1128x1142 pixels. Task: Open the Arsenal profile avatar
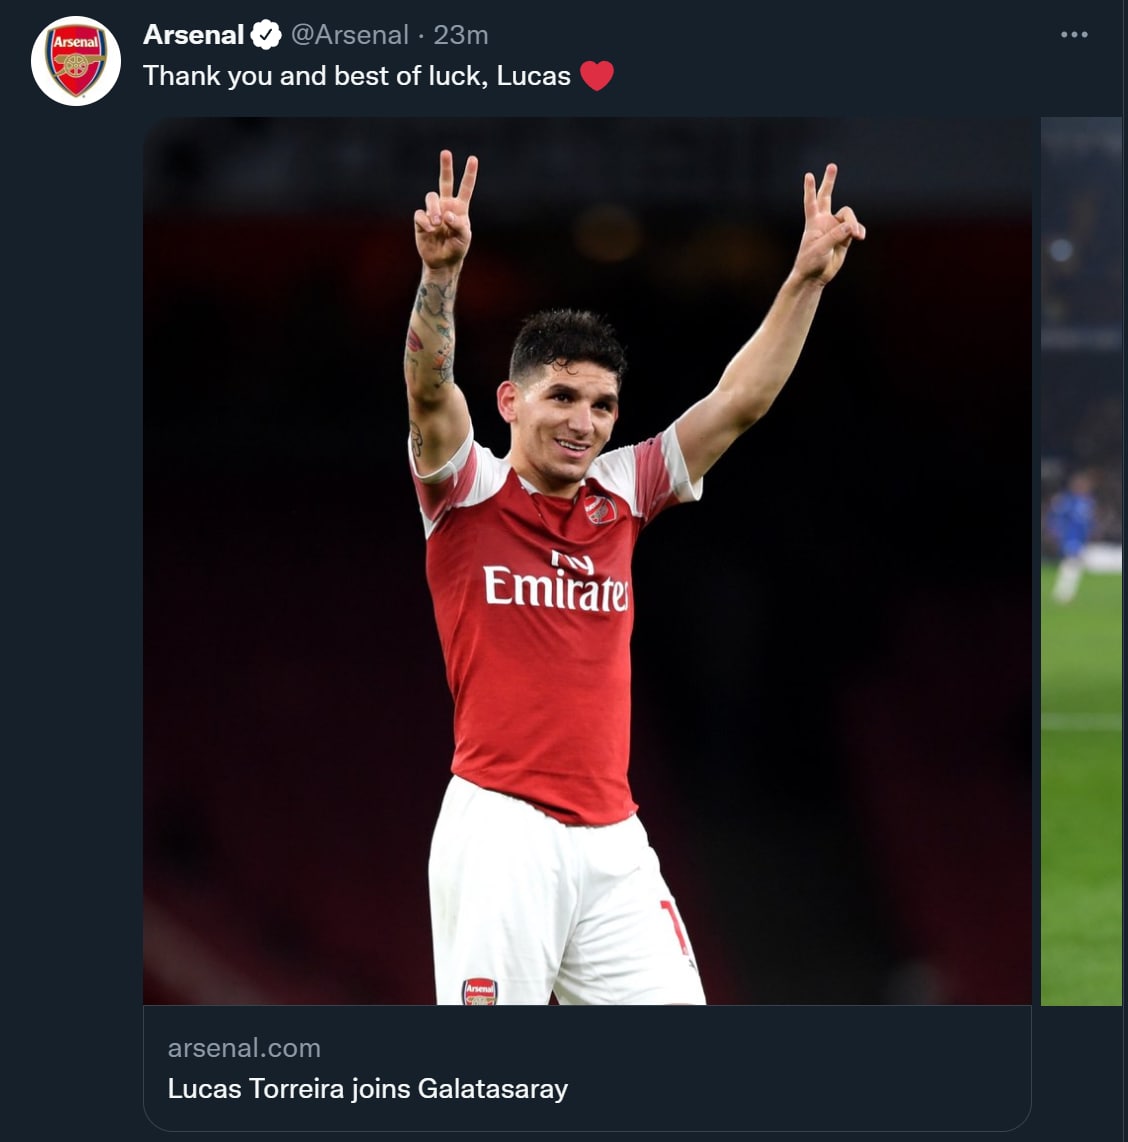tap(76, 61)
